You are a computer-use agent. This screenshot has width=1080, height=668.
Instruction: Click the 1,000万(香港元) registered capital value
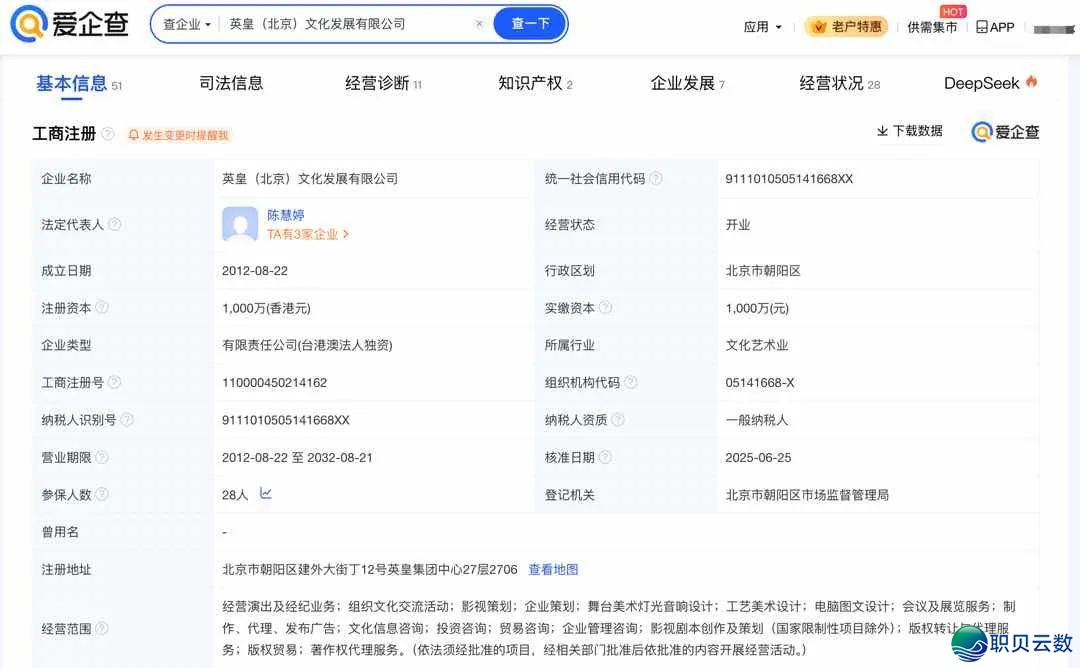tap(266, 308)
